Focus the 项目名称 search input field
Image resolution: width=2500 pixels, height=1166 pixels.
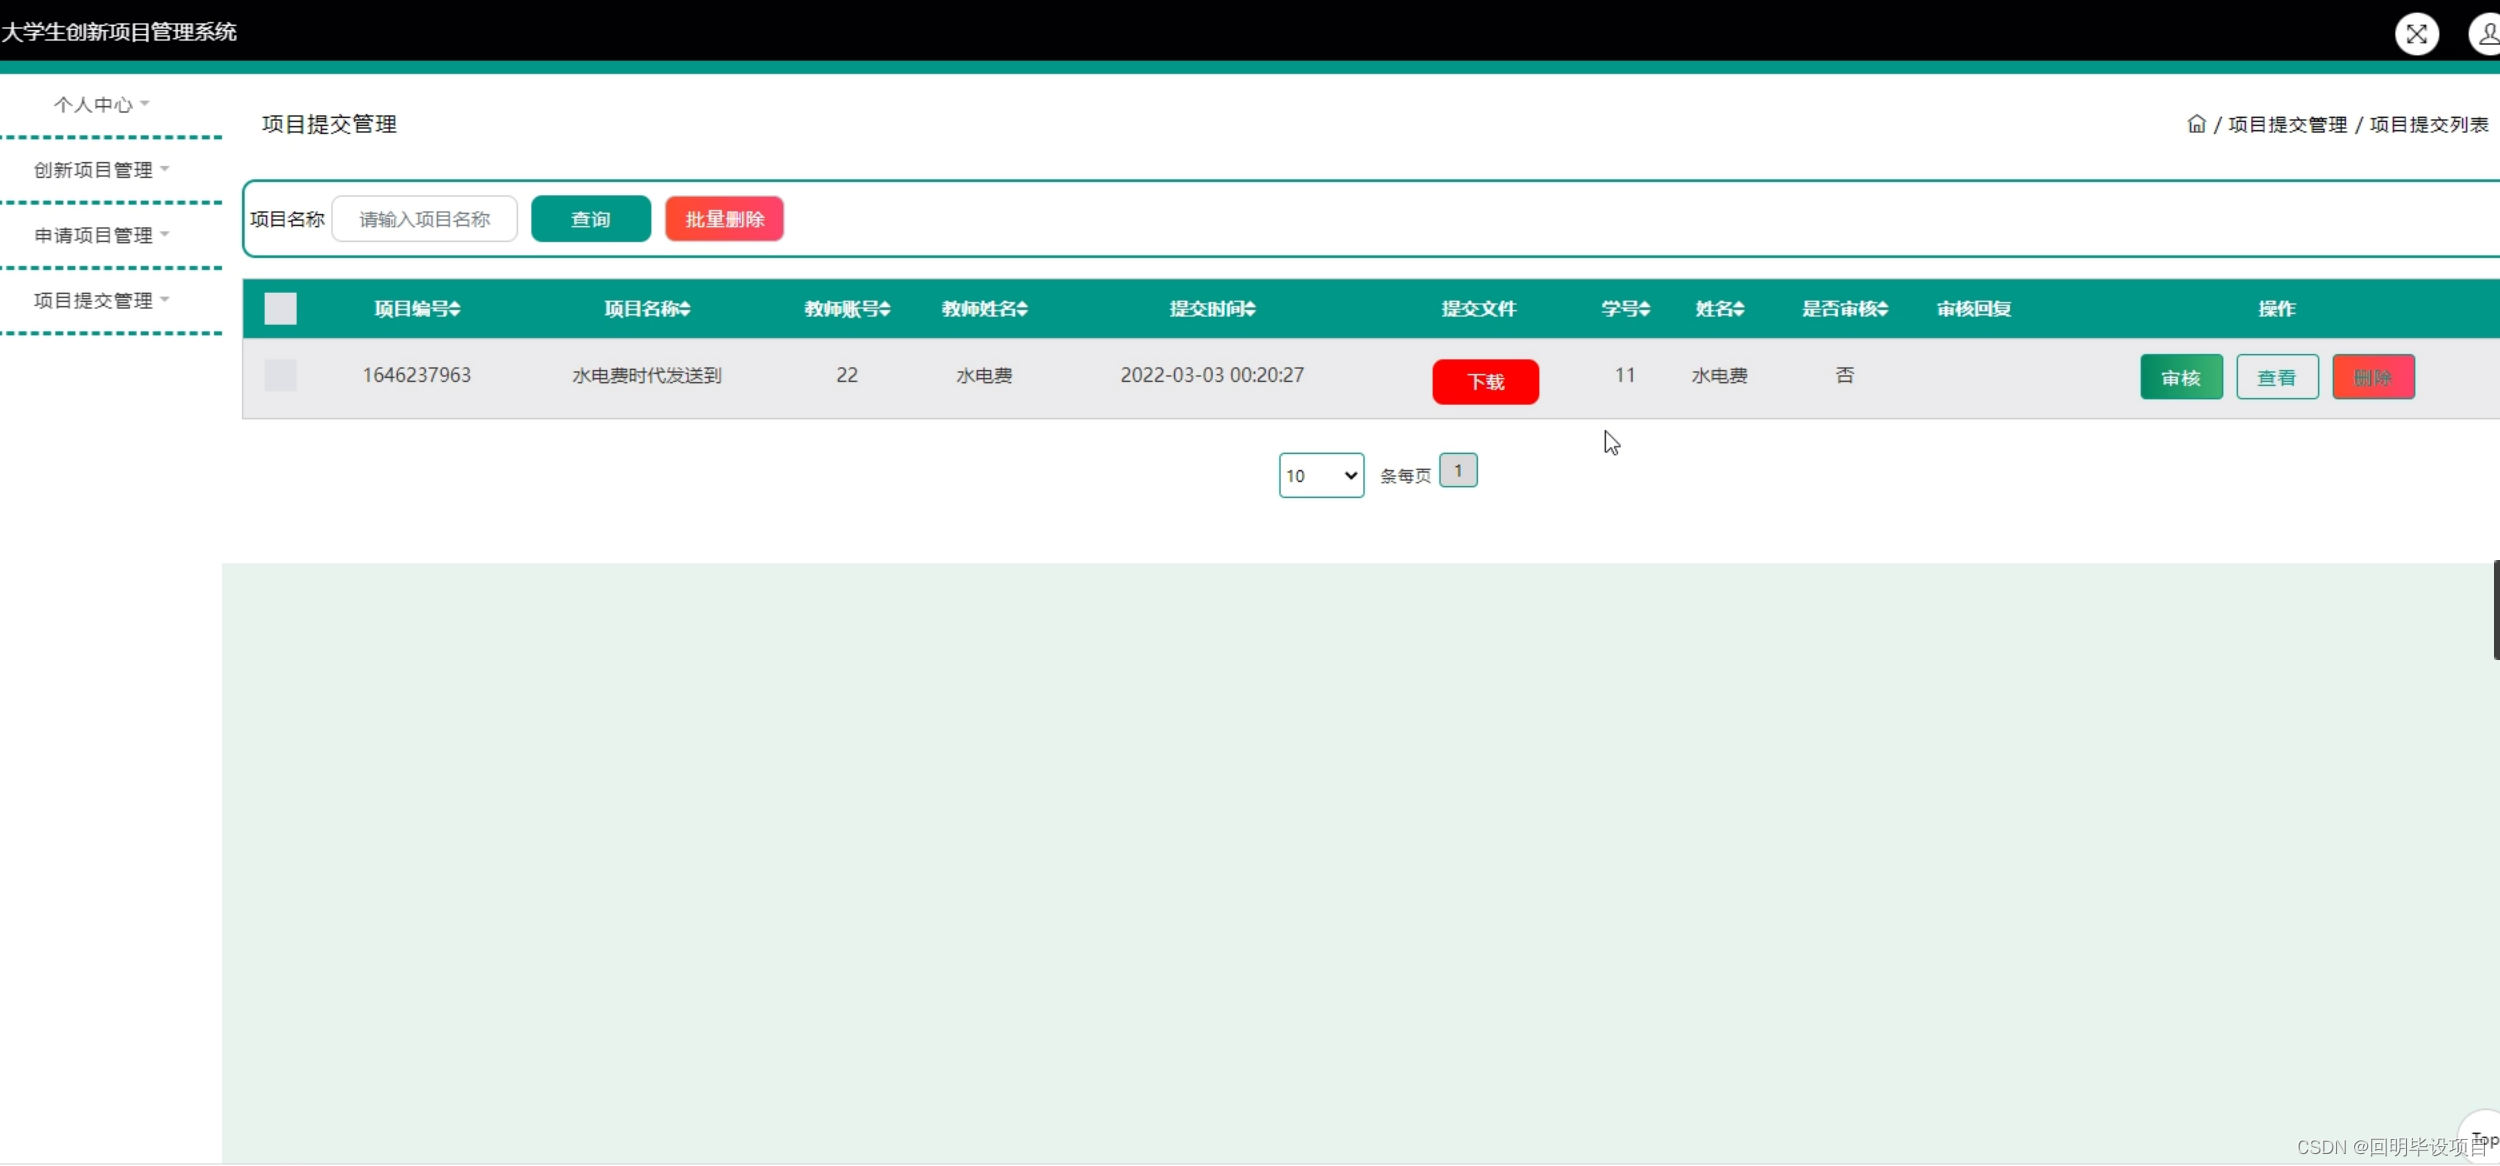pyautogui.click(x=424, y=219)
